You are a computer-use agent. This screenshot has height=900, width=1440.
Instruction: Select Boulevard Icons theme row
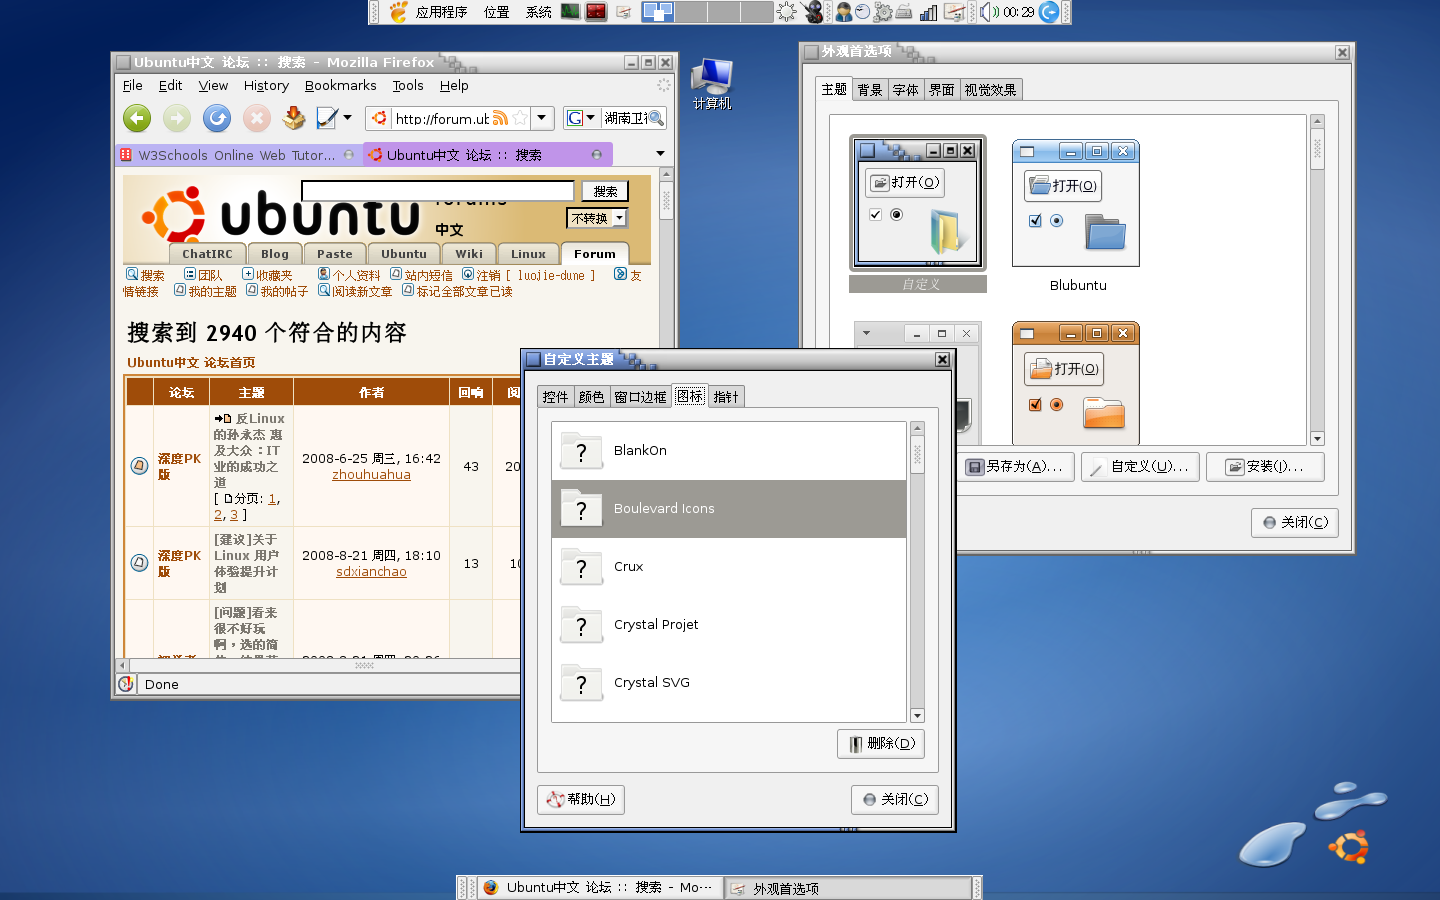coord(729,509)
